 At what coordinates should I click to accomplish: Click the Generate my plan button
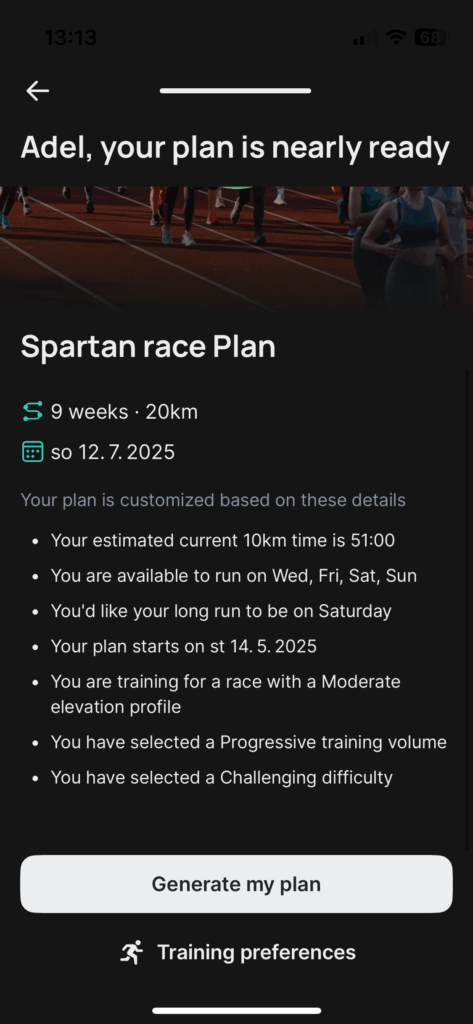[236, 884]
